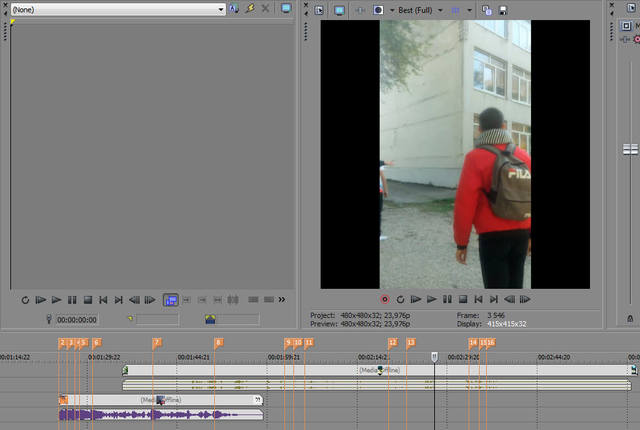Select the purple audio waveform event

161,415
